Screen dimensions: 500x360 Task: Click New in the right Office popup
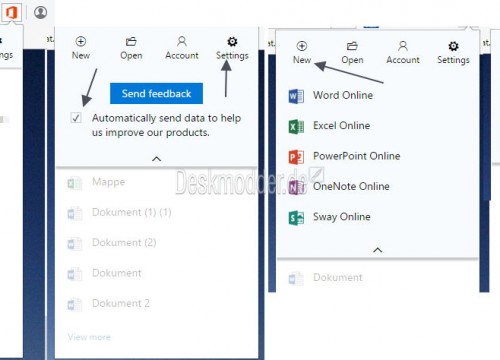click(x=302, y=53)
